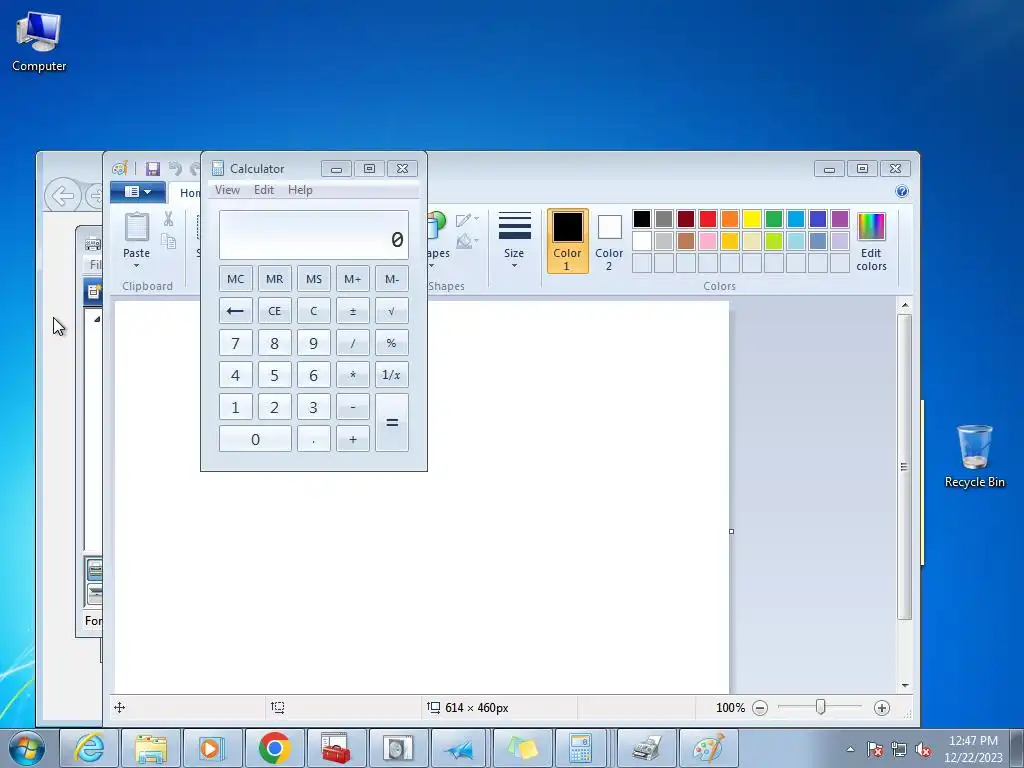Screen dimensions: 1024x768
Task: Open Calculator View menu
Action: [227, 190]
